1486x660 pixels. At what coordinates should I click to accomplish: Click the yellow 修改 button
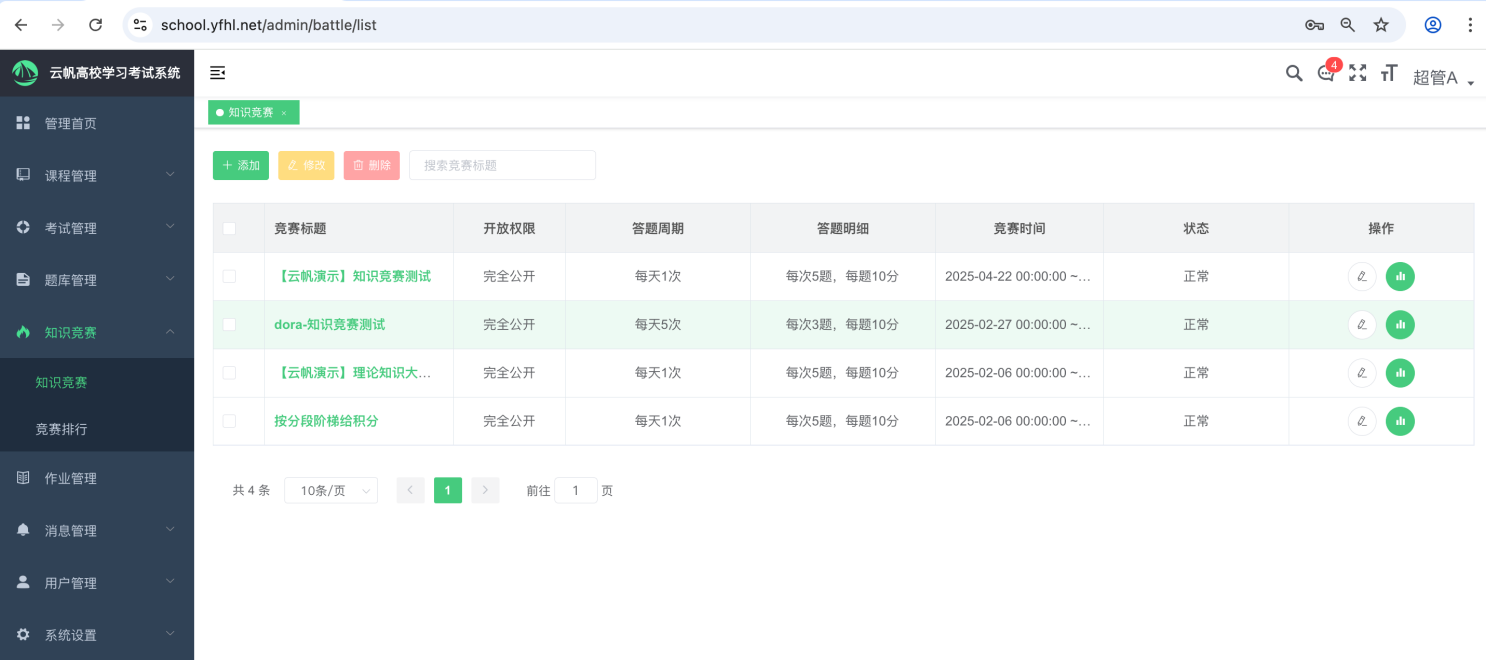tap(306, 165)
